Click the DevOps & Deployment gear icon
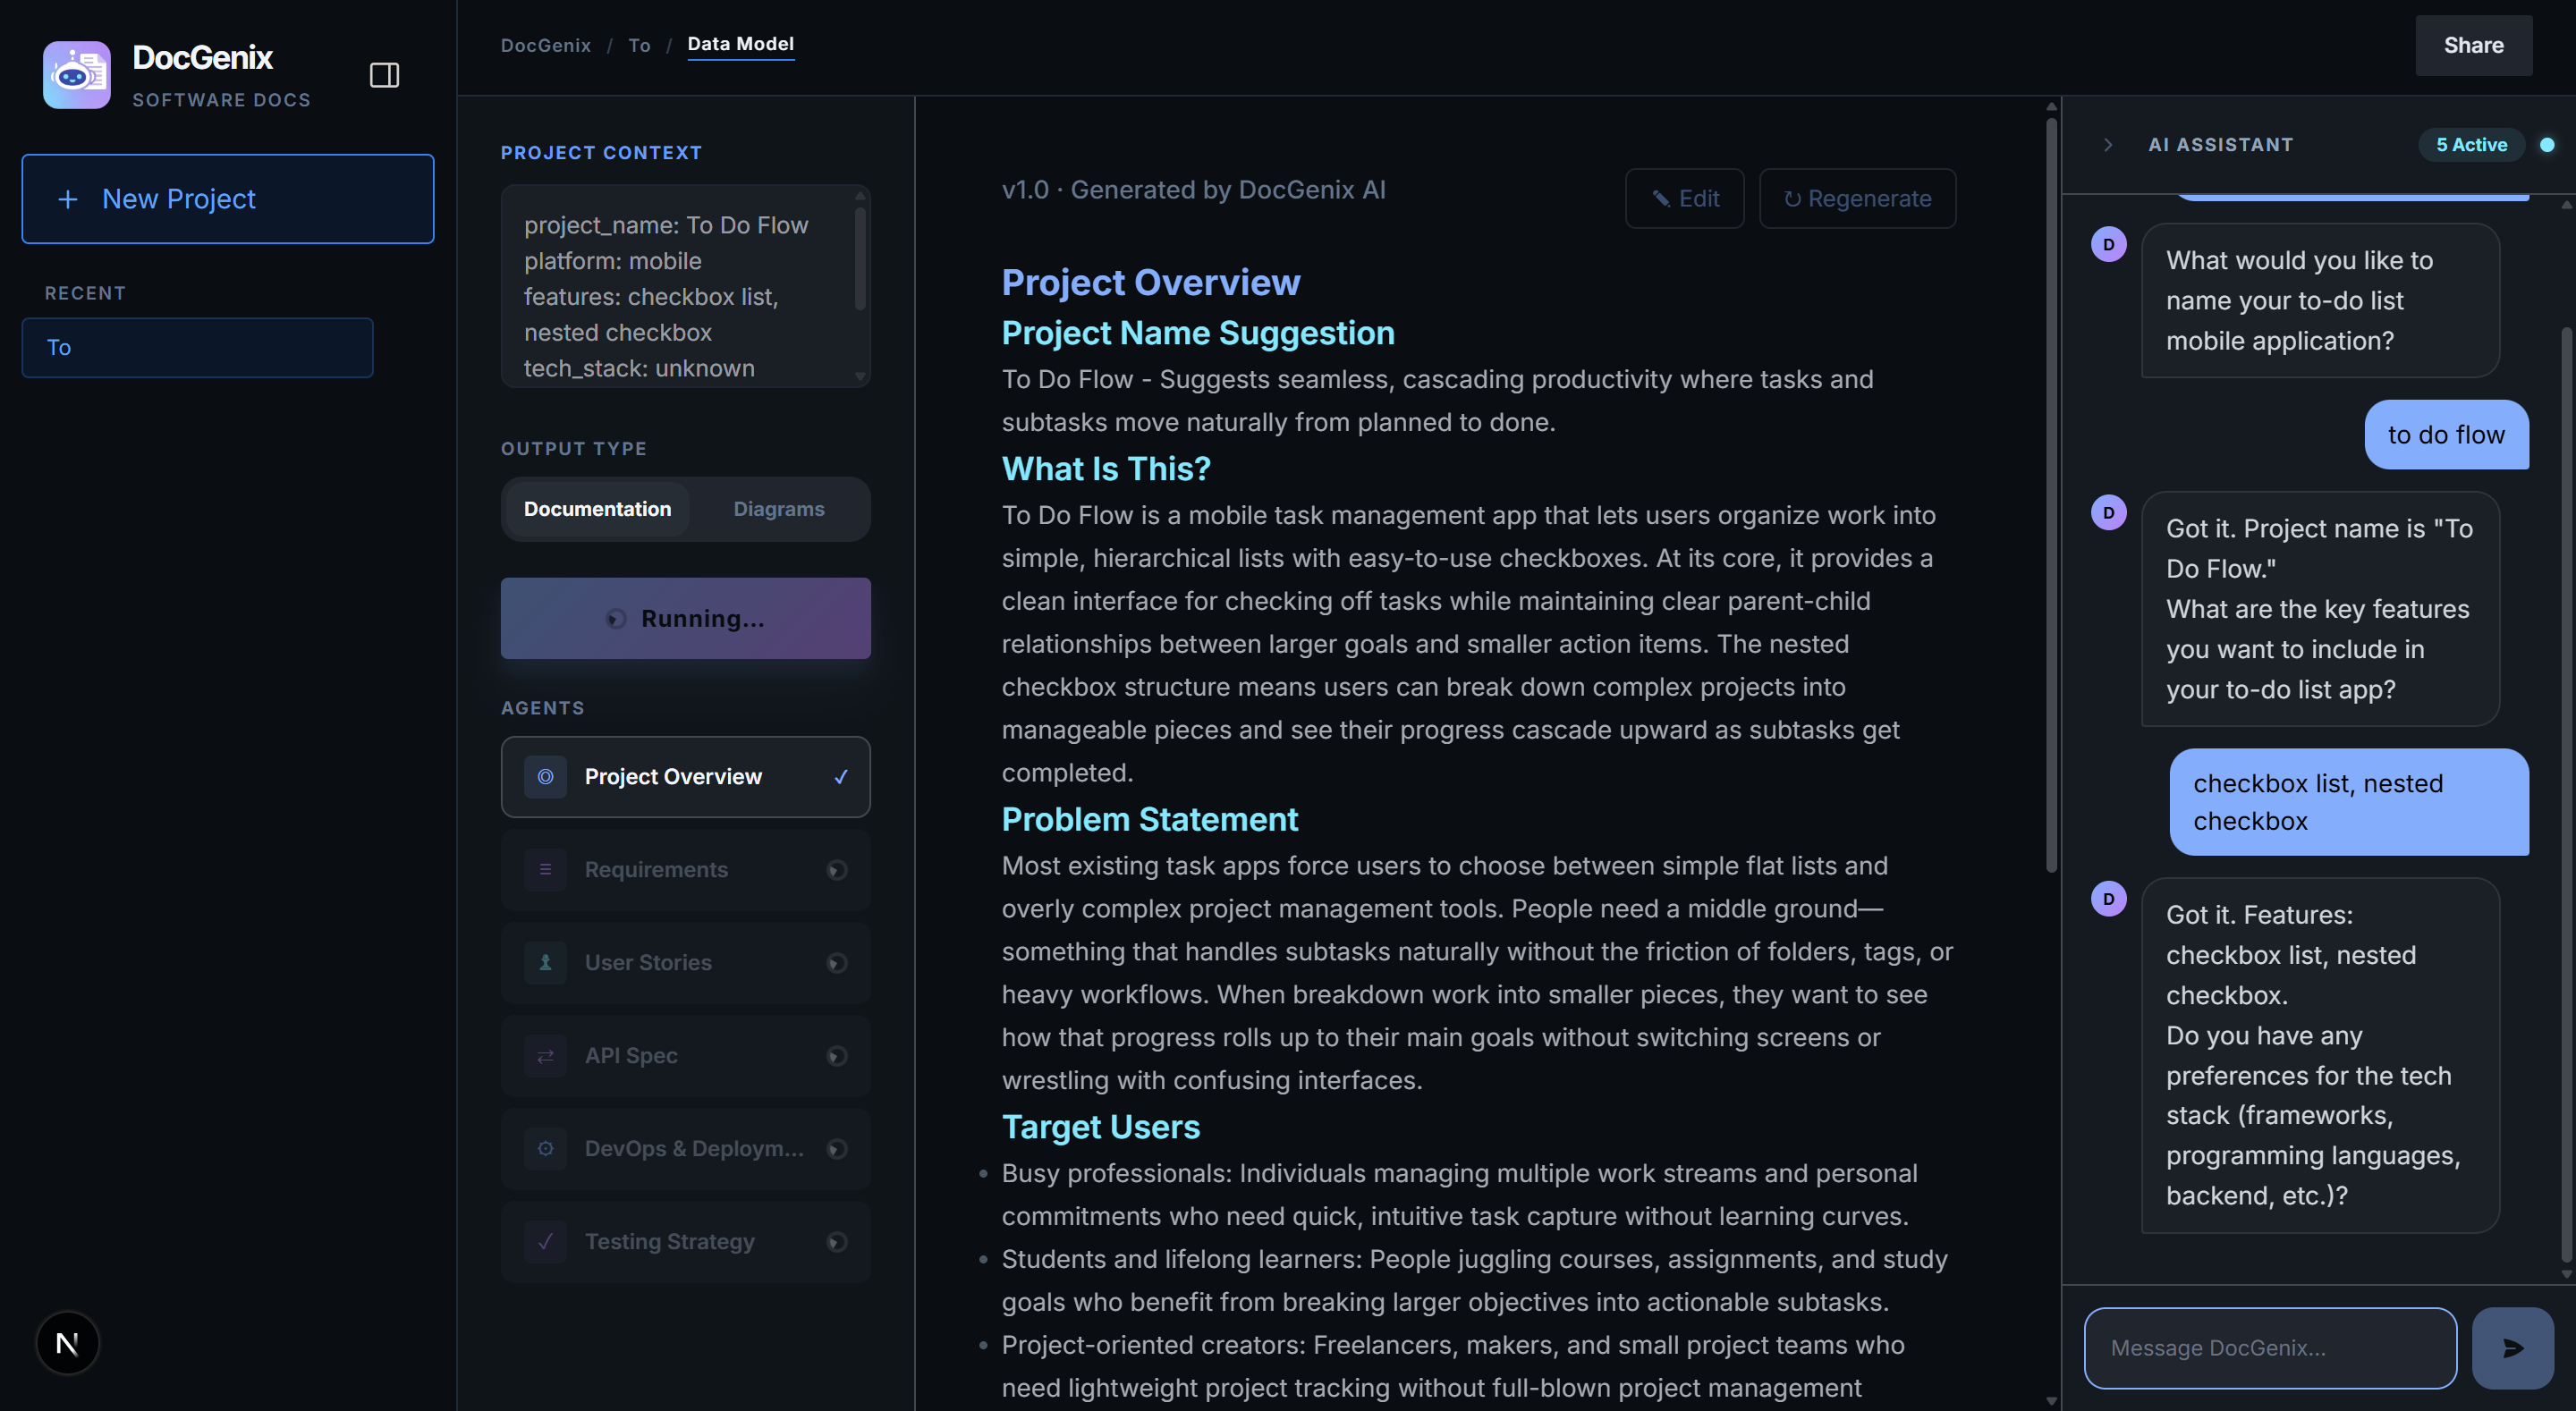Image resolution: width=2576 pixels, height=1411 pixels. [x=545, y=1148]
